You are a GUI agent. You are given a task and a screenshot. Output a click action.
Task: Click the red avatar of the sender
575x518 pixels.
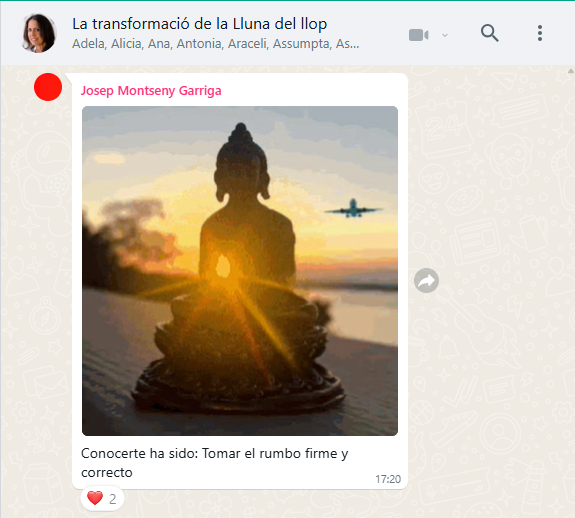[x=48, y=87]
